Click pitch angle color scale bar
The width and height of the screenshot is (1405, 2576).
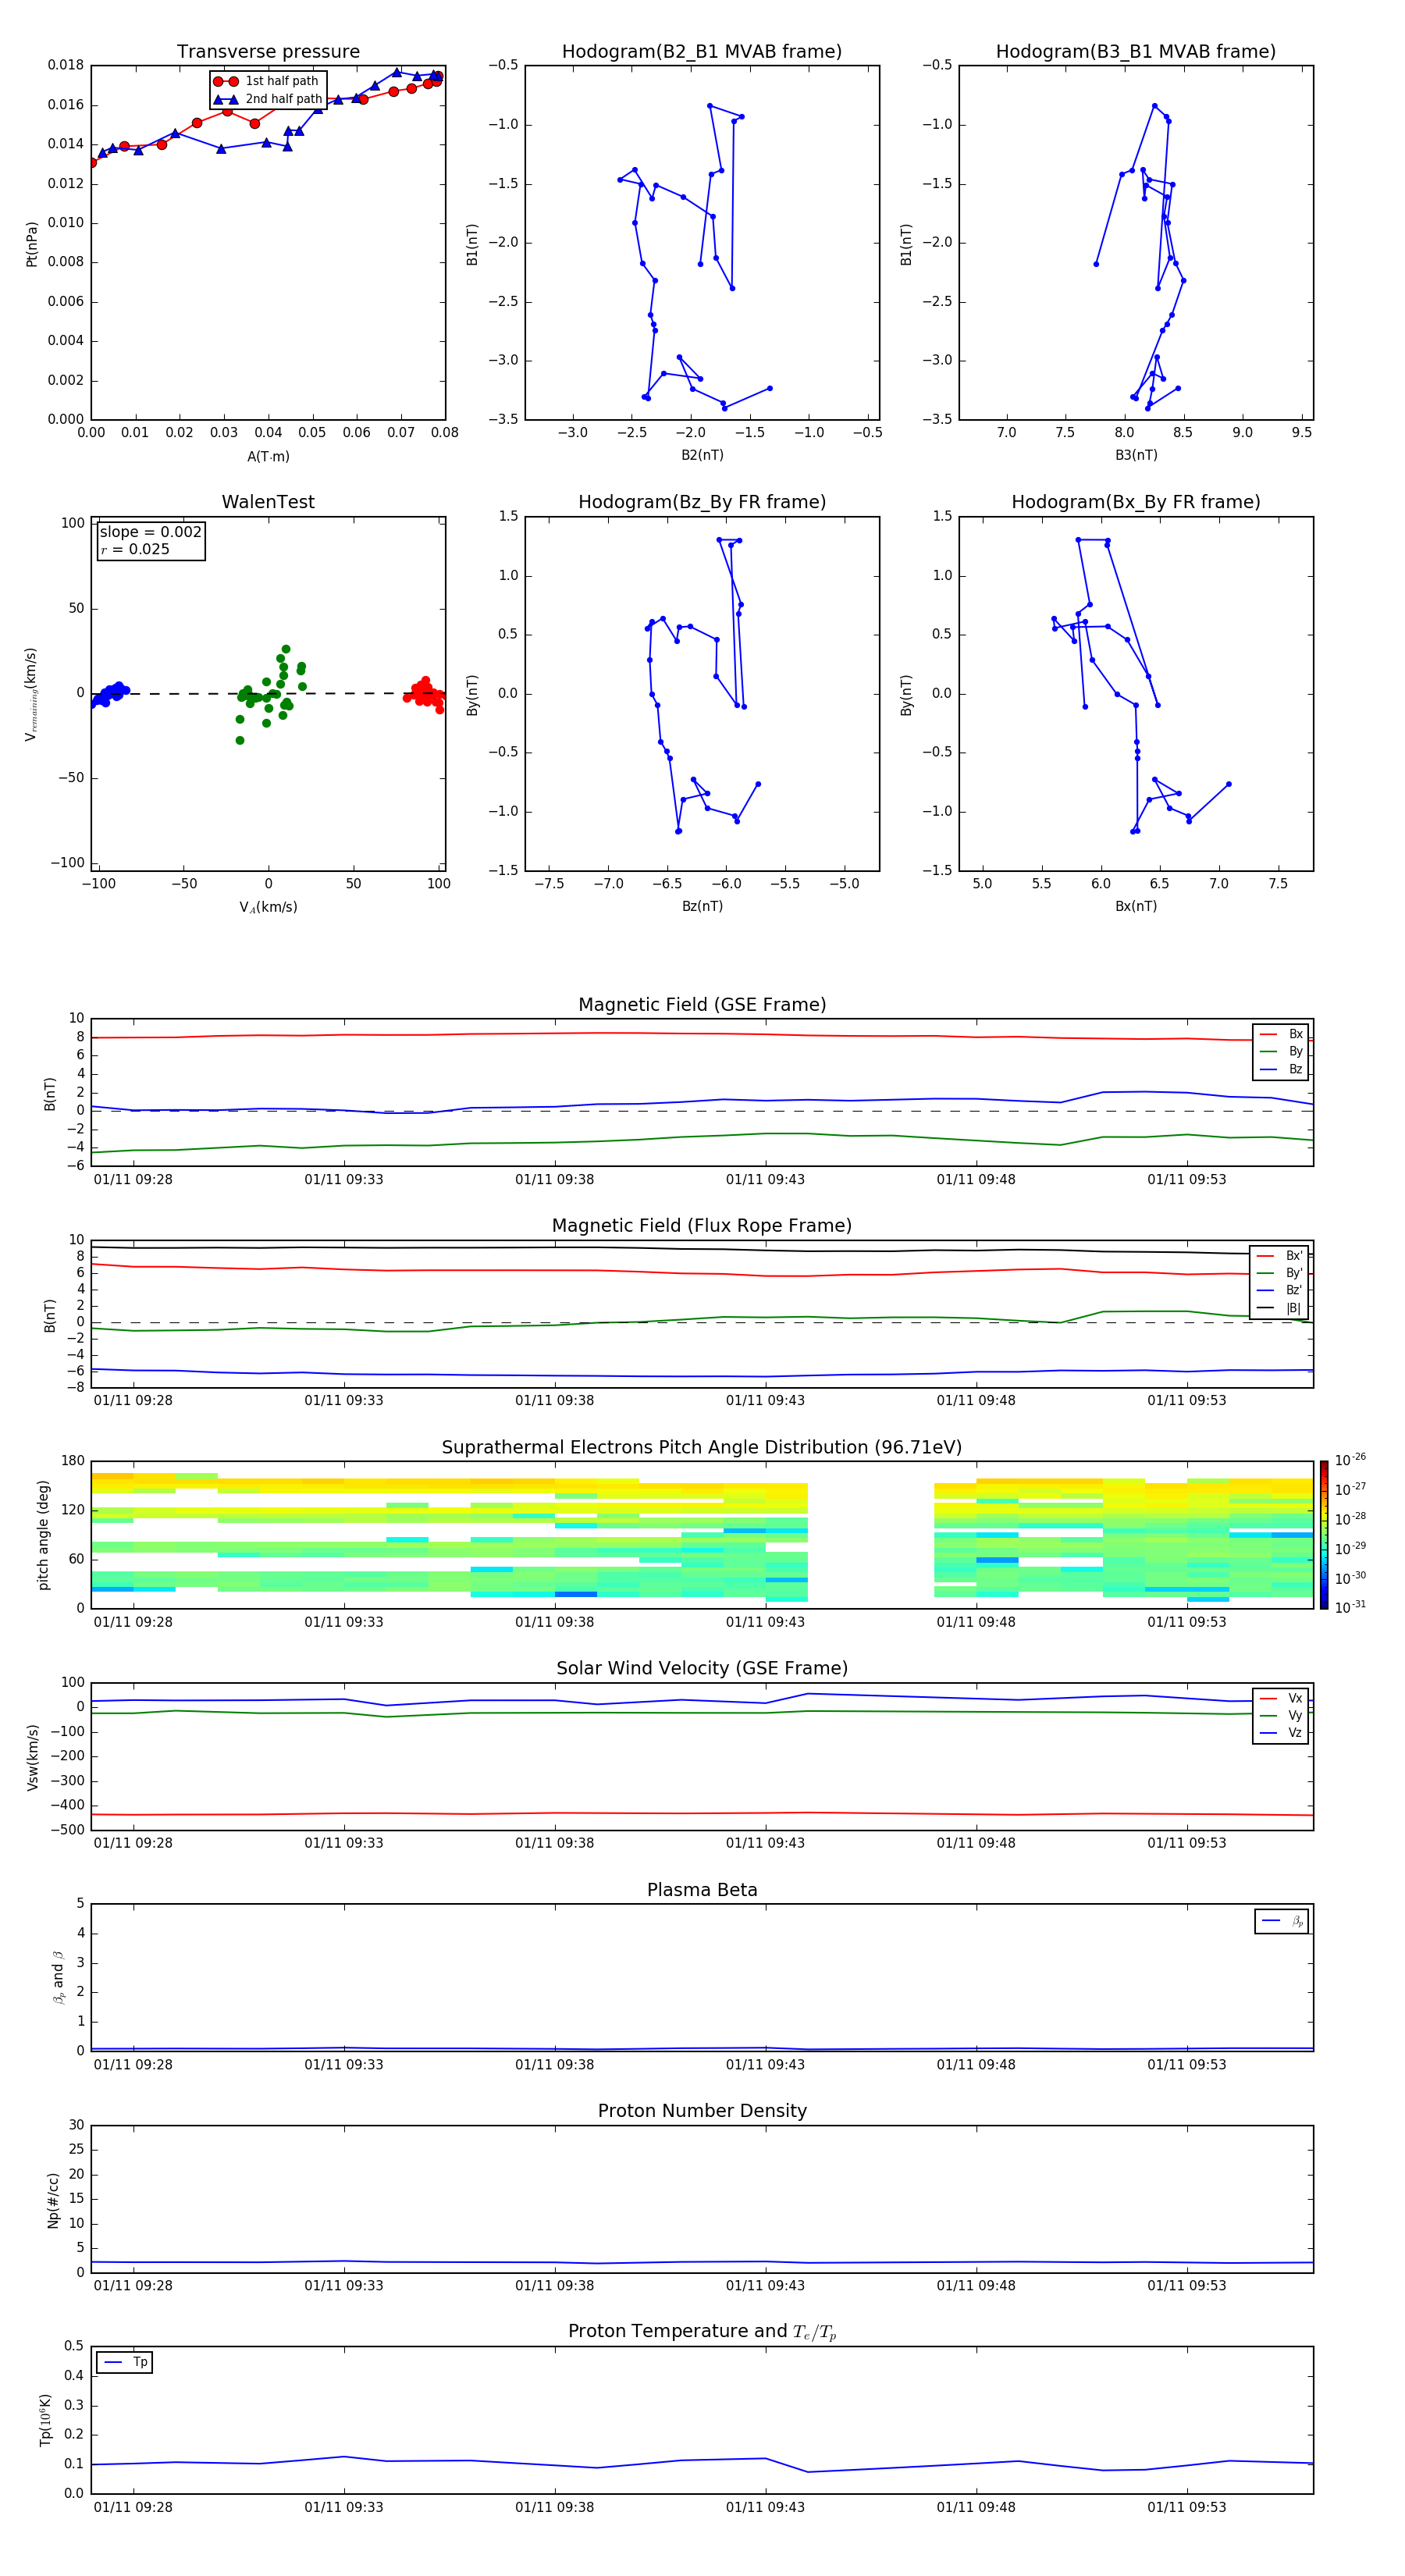(x=1324, y=1535)
